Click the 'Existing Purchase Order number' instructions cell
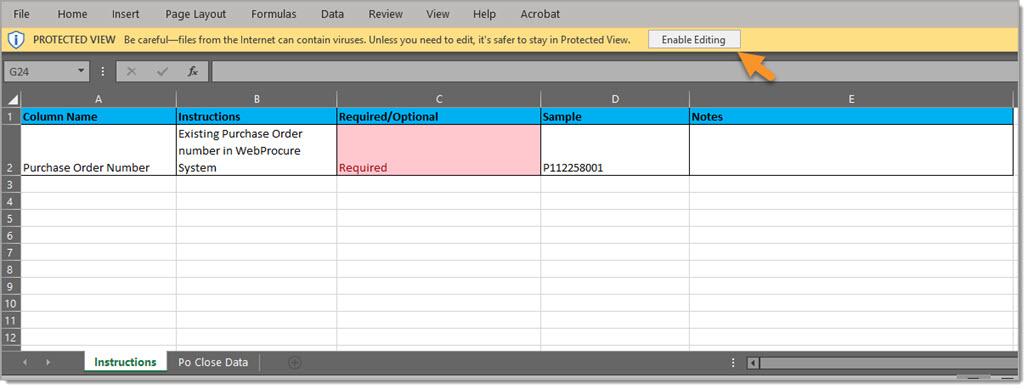This screenshot has height=389, width=1028. pyautogui.click(x=256, y=150)
